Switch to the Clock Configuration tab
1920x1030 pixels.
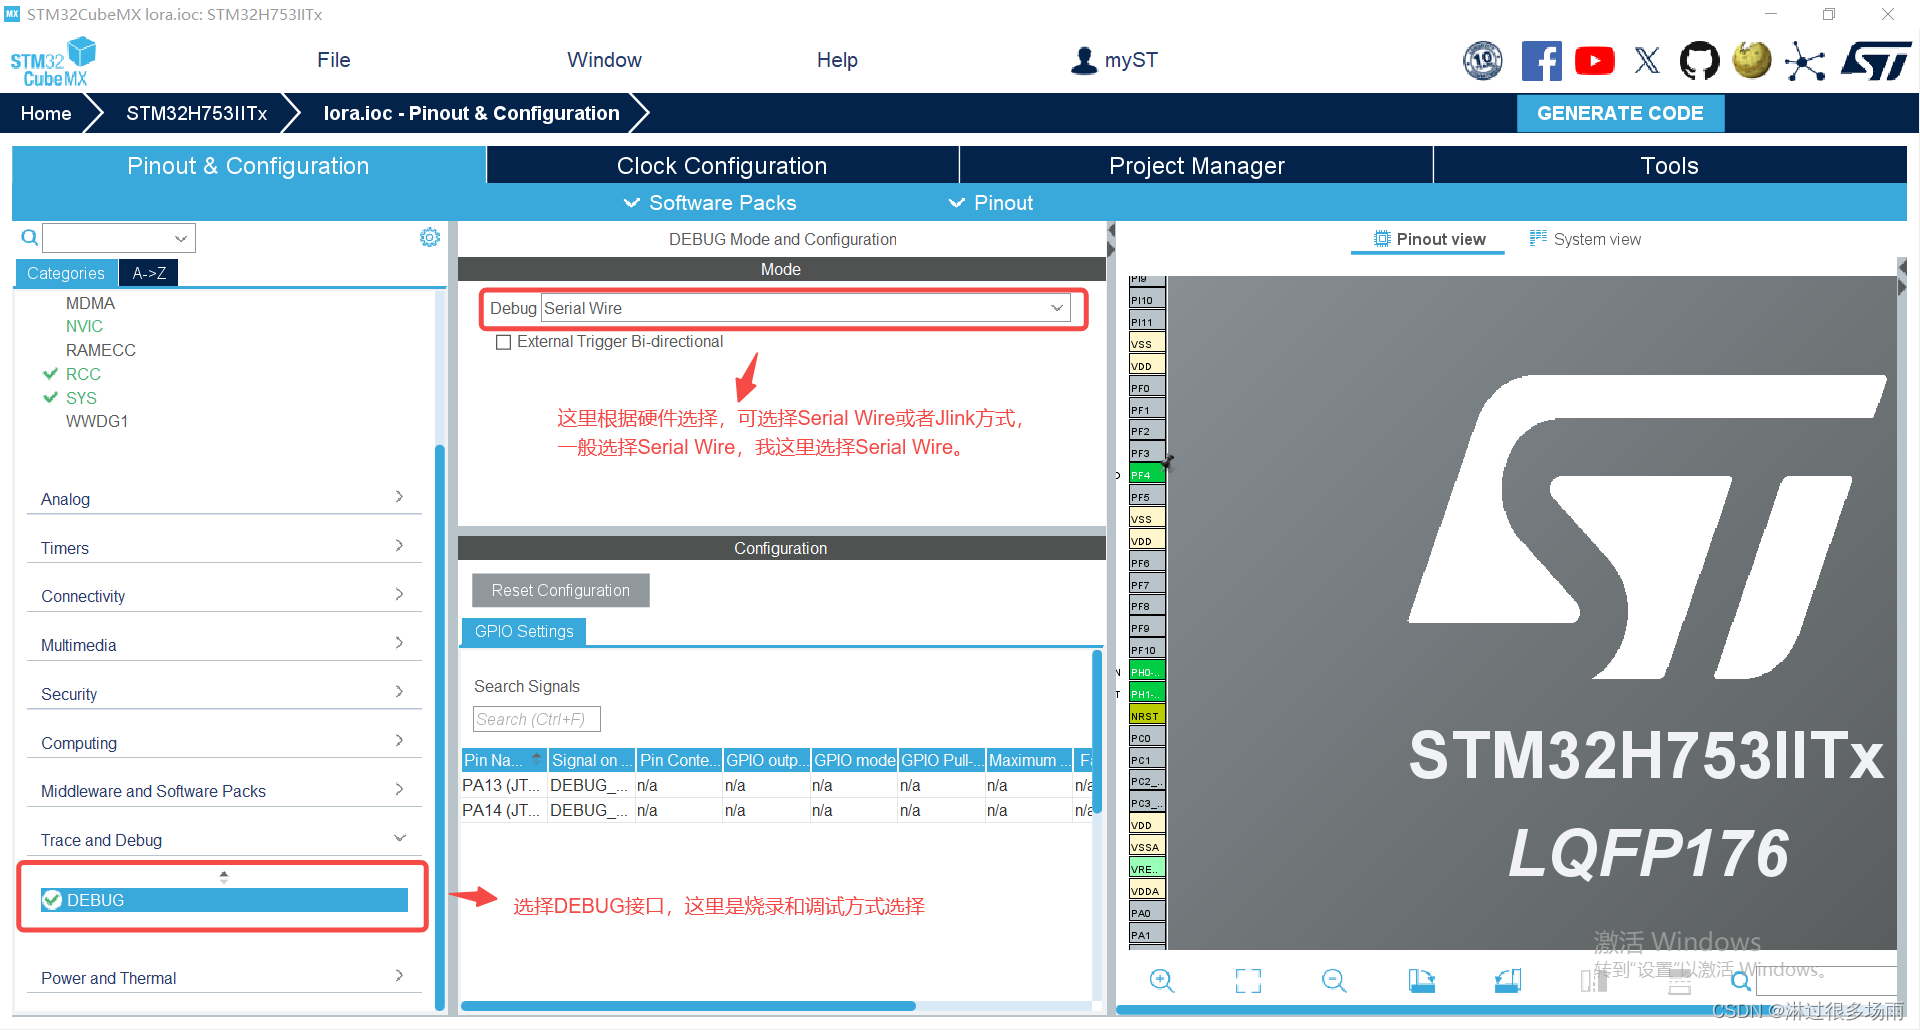(x=722, y=165)
